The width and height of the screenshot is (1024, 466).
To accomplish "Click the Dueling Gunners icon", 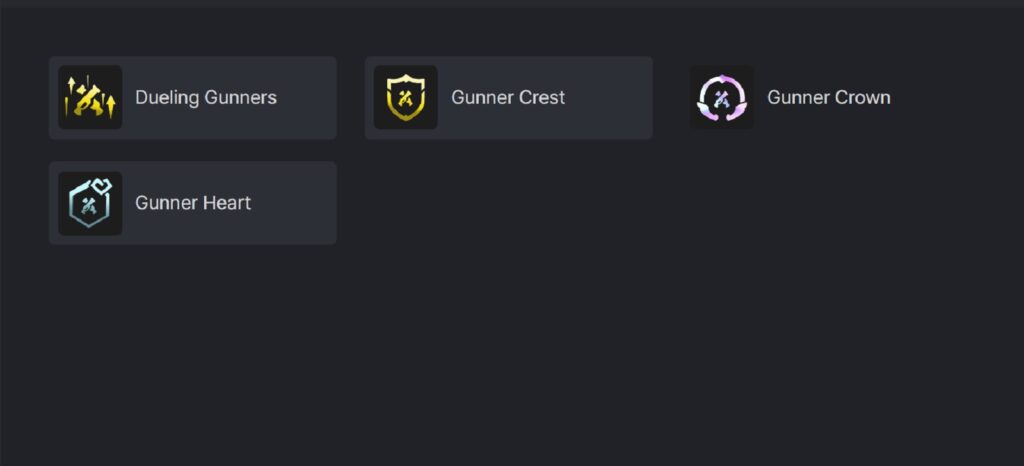I will click(x=90, y=98).
